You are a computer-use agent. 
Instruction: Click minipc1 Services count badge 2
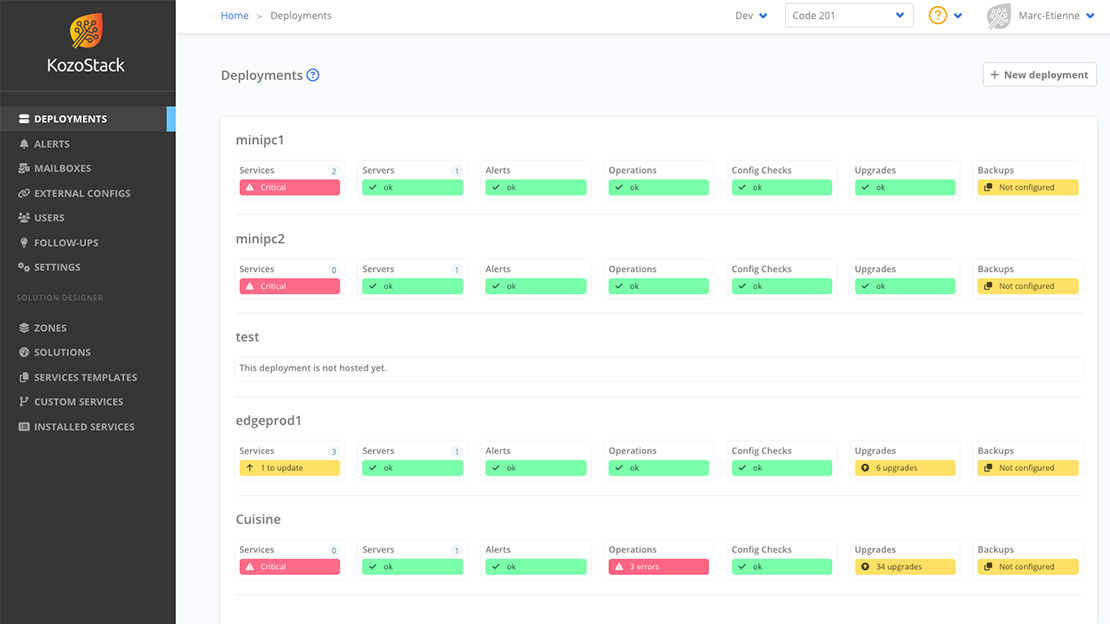click(x=333, y=171)
